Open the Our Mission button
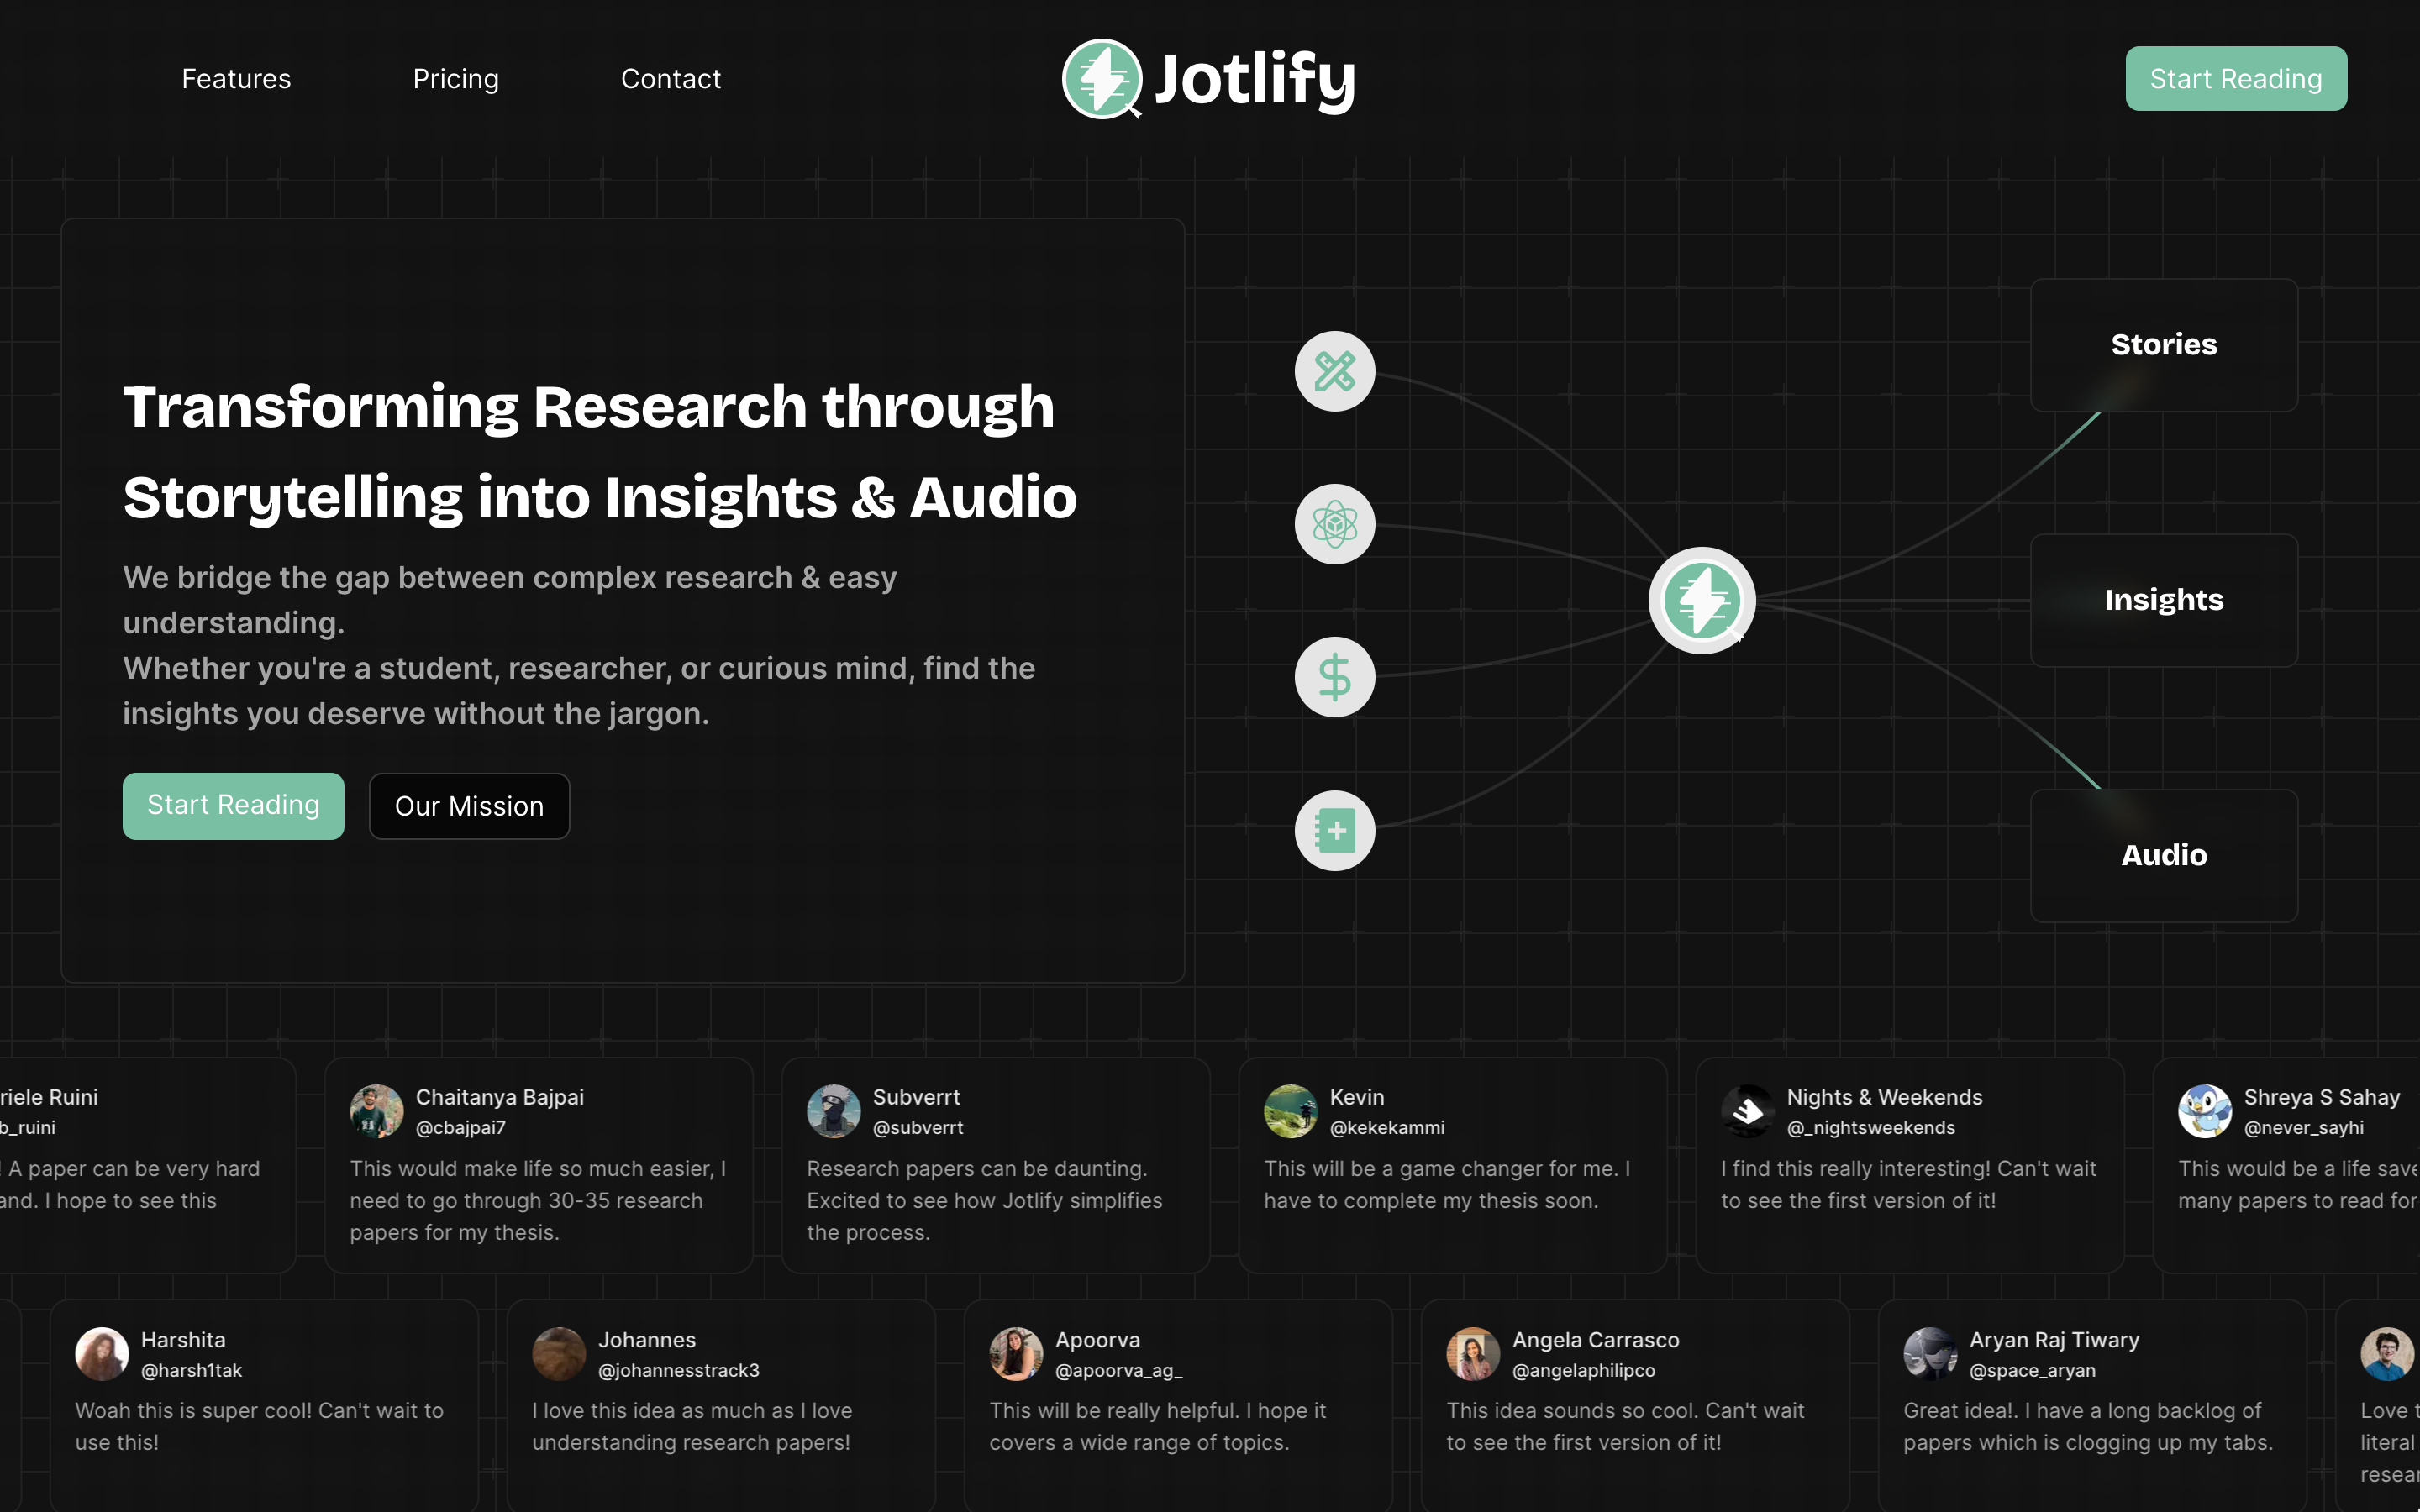Viewport: 2420px width, 1512px height. pyautogui.click(x=469, y=806)
